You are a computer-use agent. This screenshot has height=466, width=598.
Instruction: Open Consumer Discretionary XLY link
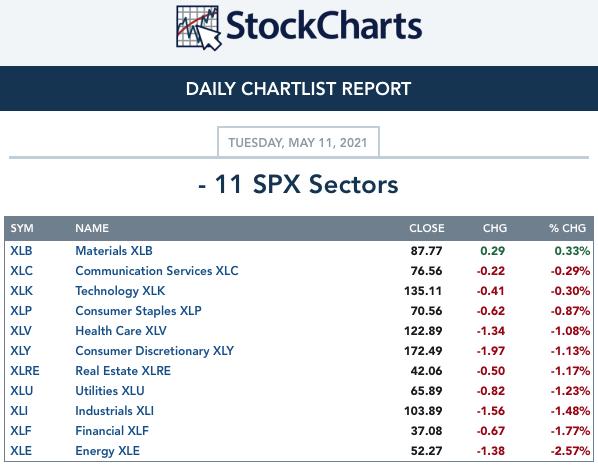click(x=154, y=351)
